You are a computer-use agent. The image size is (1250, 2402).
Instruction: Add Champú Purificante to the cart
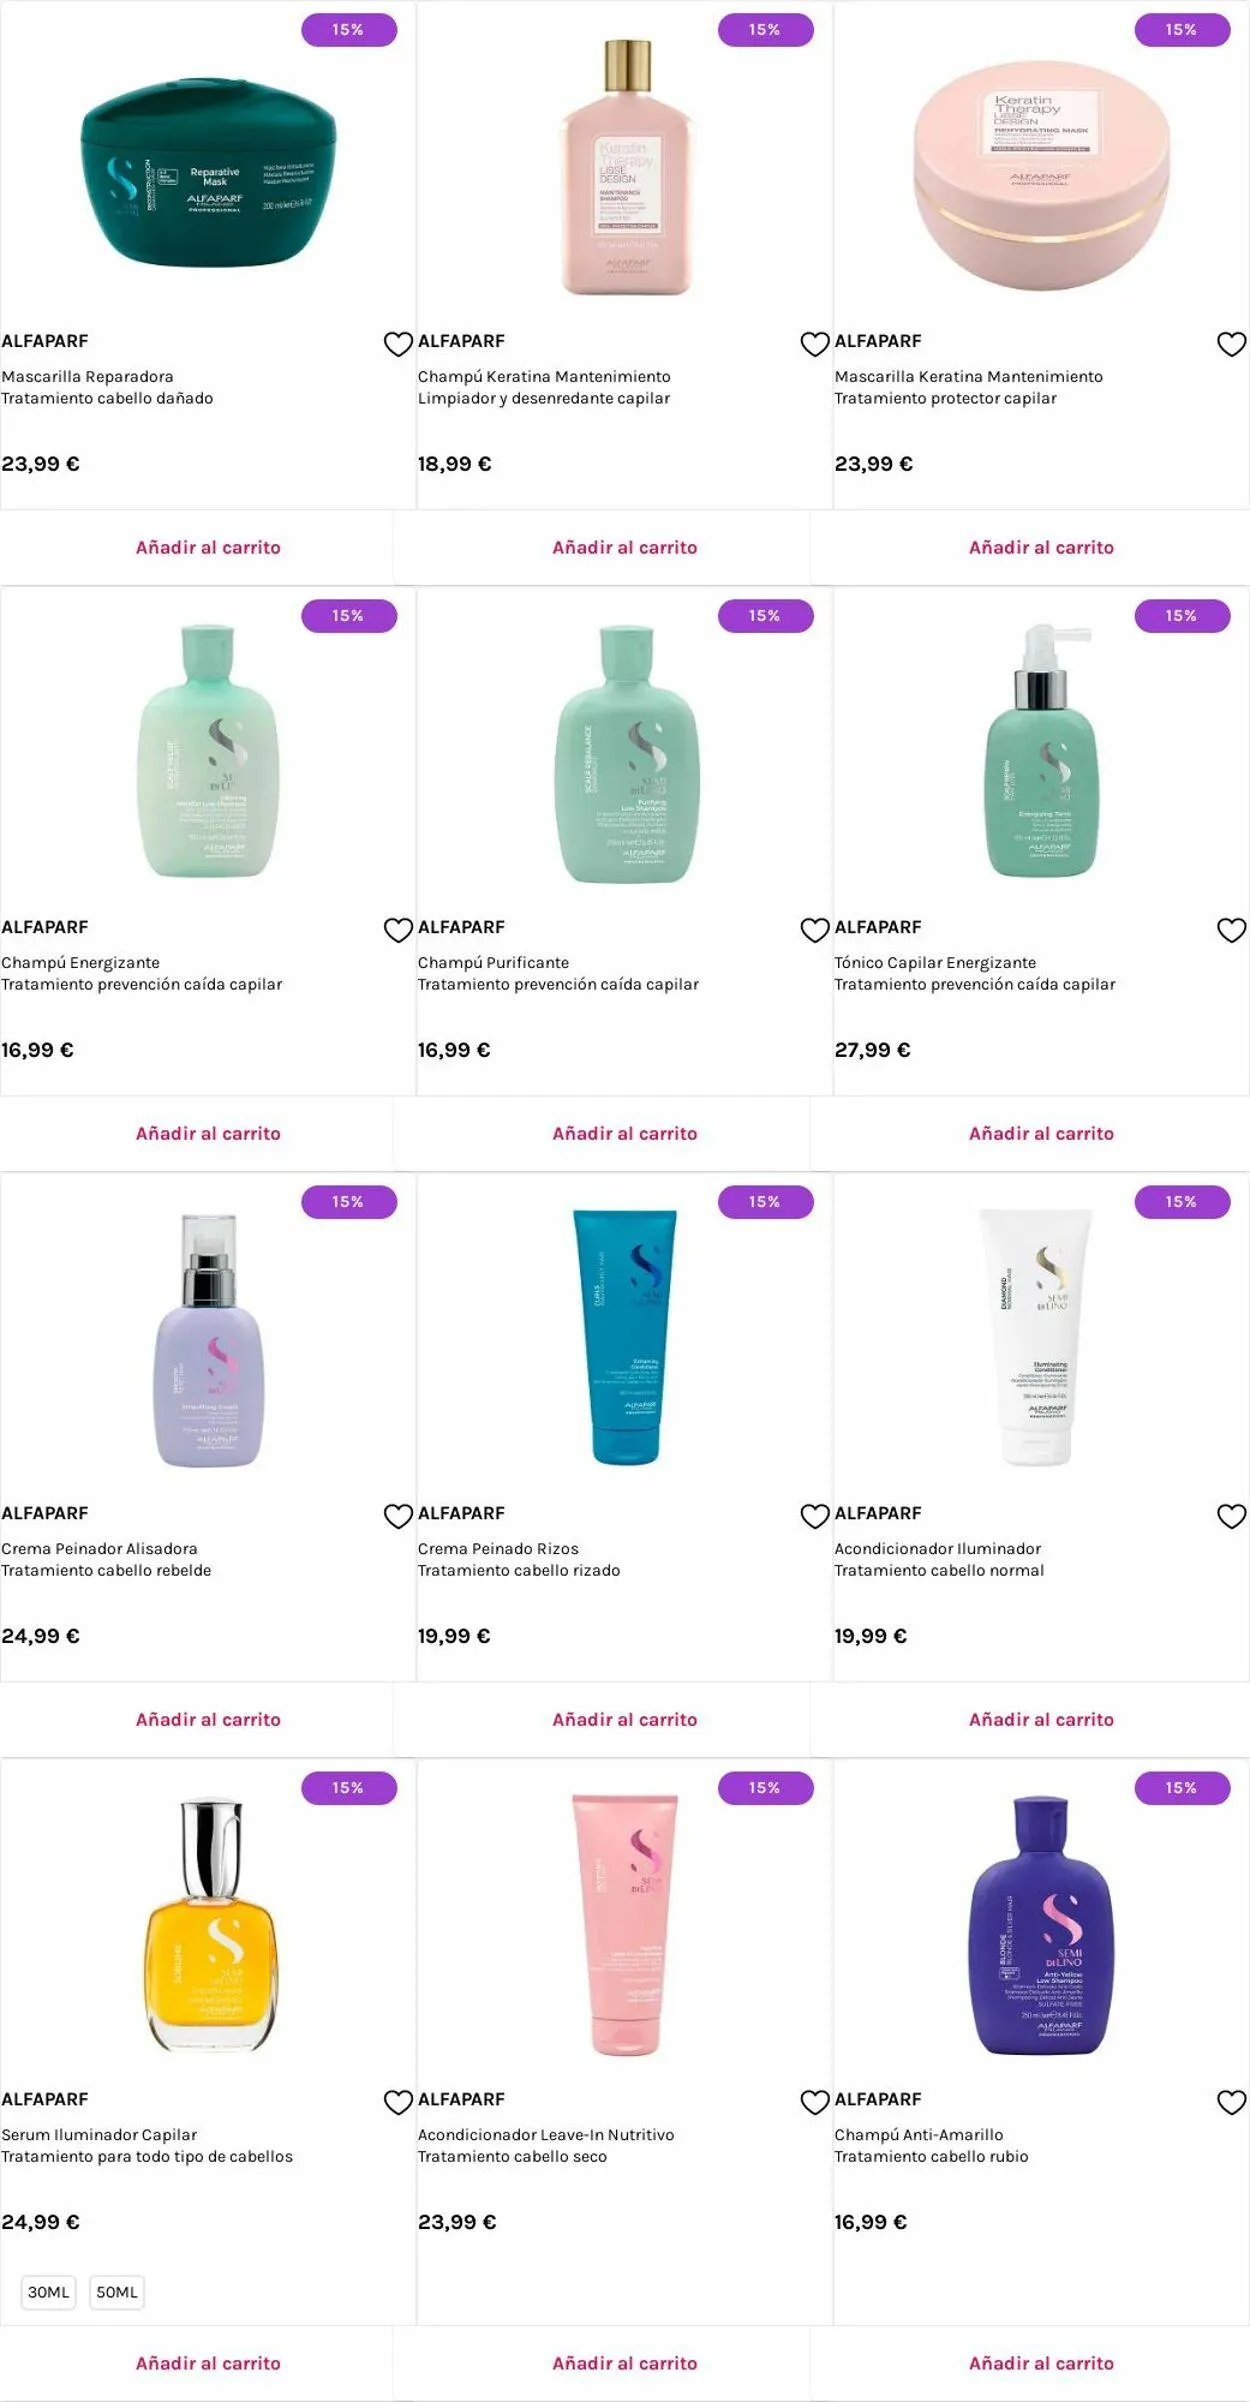click(625, 1133)
